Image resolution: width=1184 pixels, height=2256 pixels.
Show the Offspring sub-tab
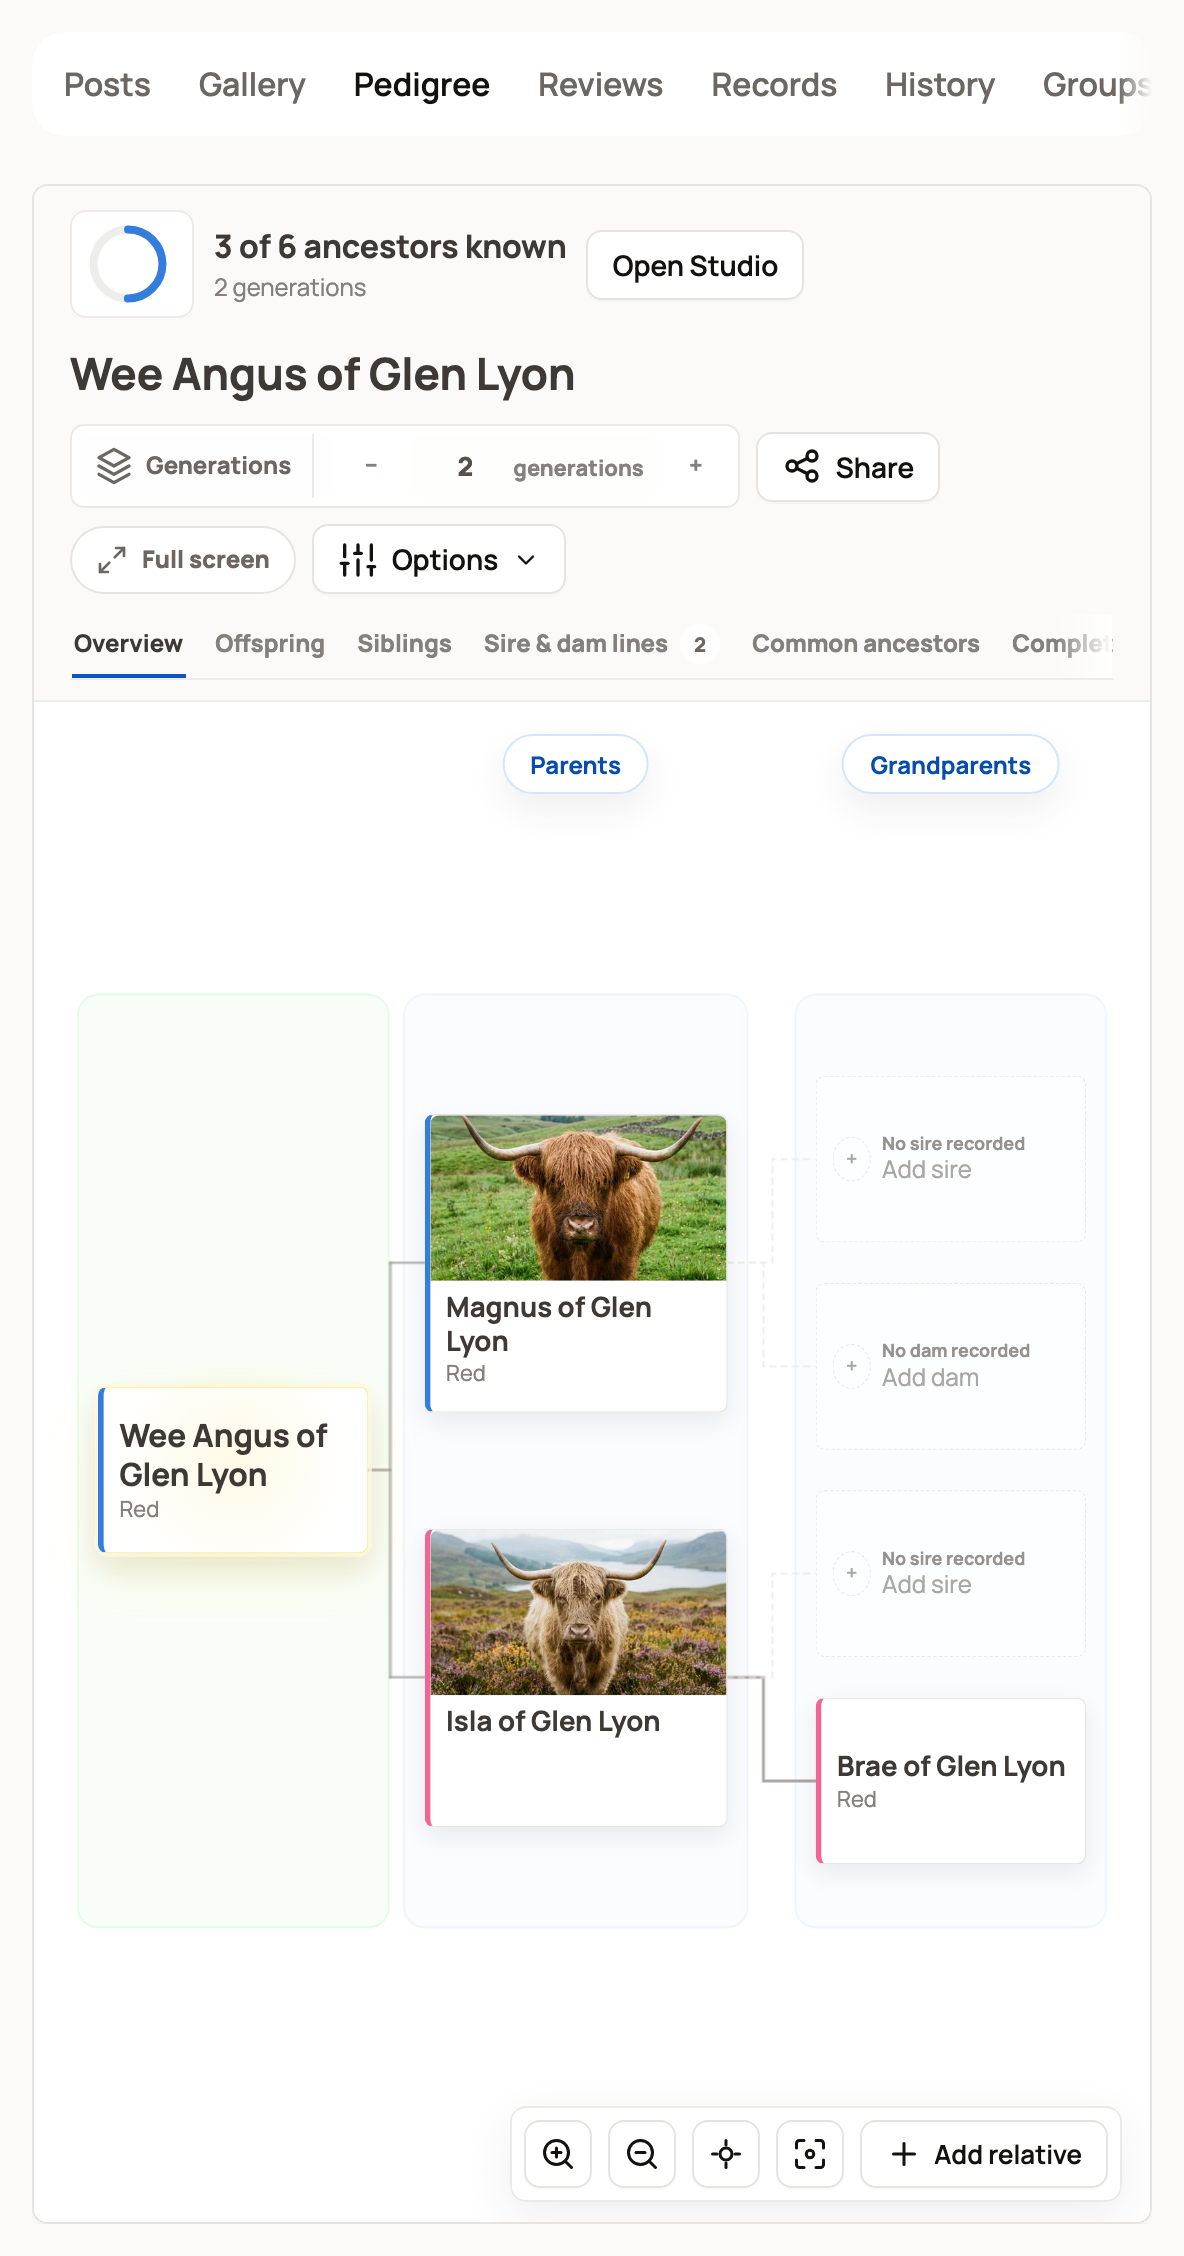pos(270,644)
